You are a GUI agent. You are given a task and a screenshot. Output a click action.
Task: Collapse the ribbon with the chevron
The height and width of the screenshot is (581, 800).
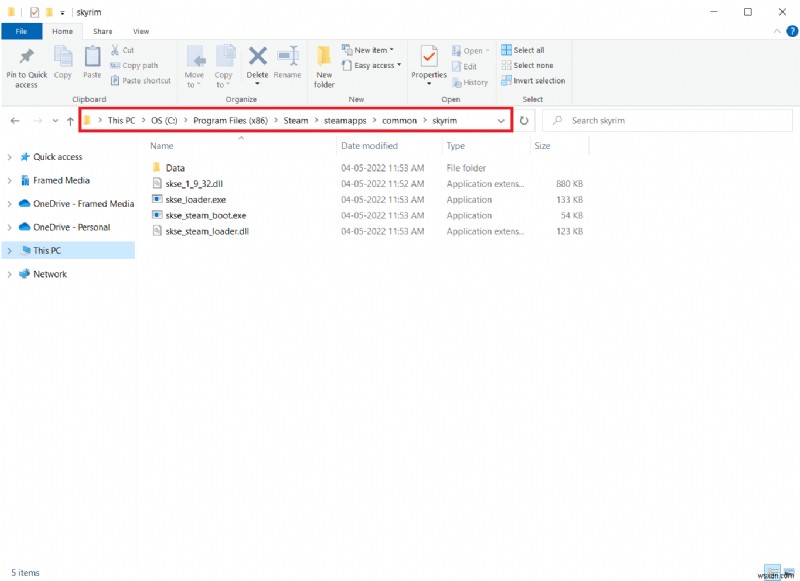777,31
